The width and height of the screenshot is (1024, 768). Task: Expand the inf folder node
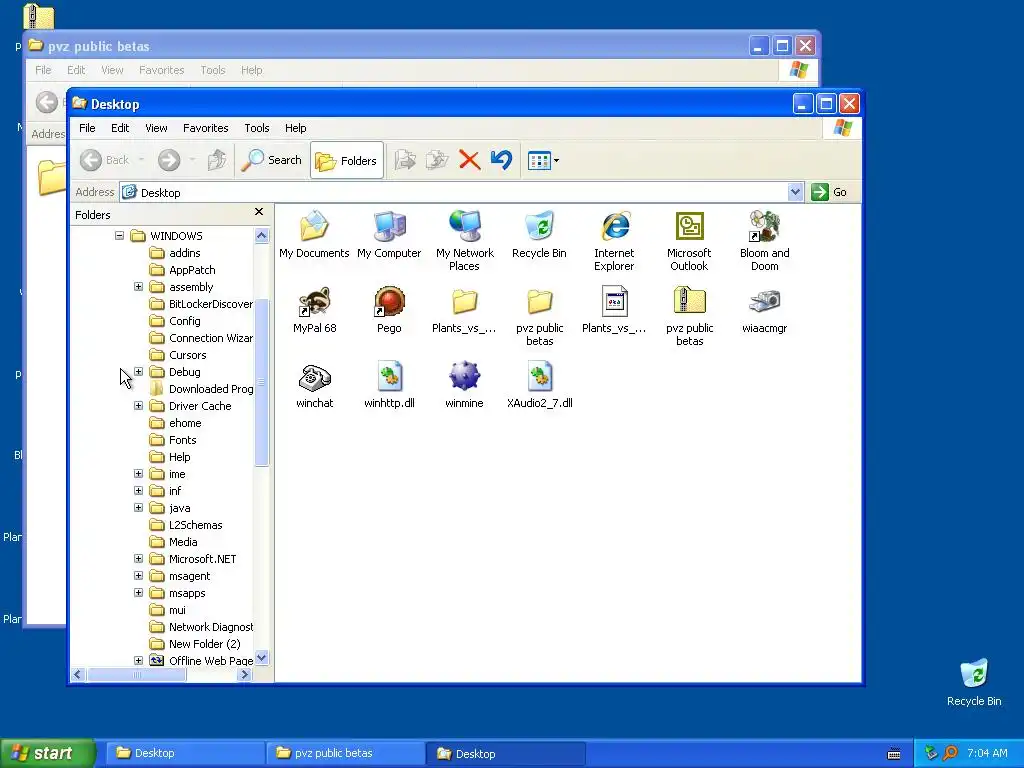tap(138, 490)
